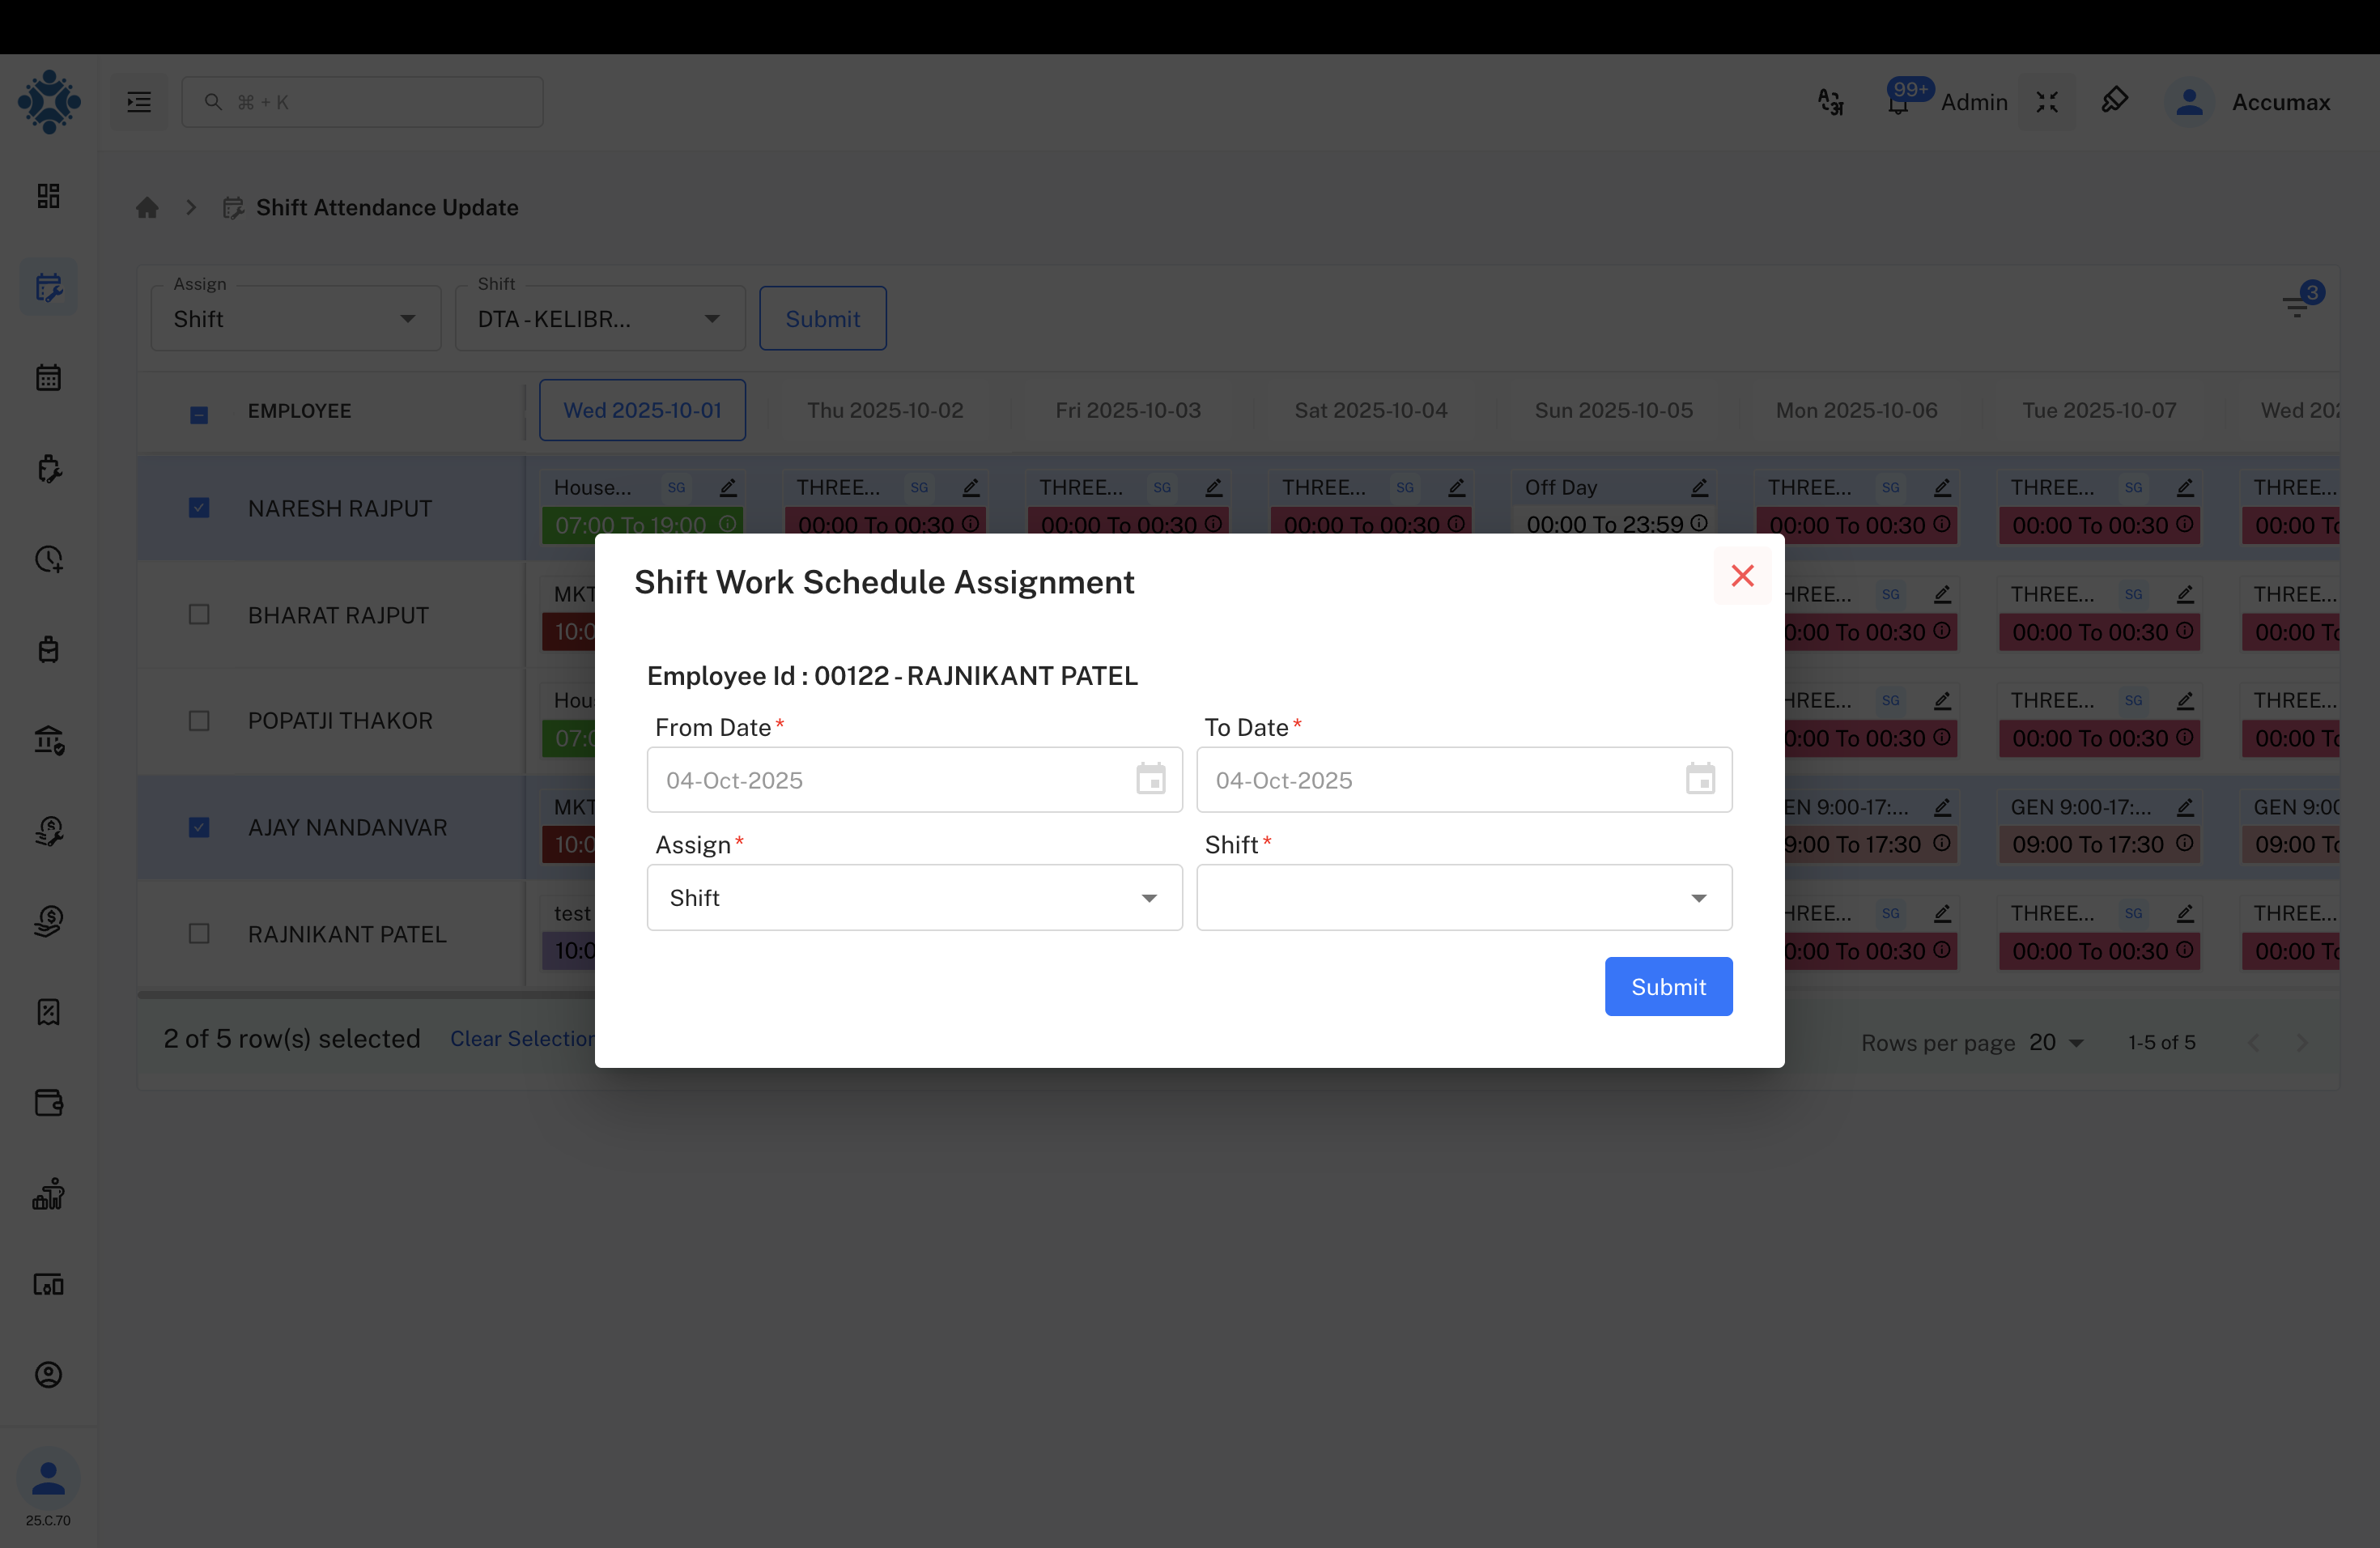
Task: Click the language translate icon in the top bar
Action: (x=1831, y=101)
